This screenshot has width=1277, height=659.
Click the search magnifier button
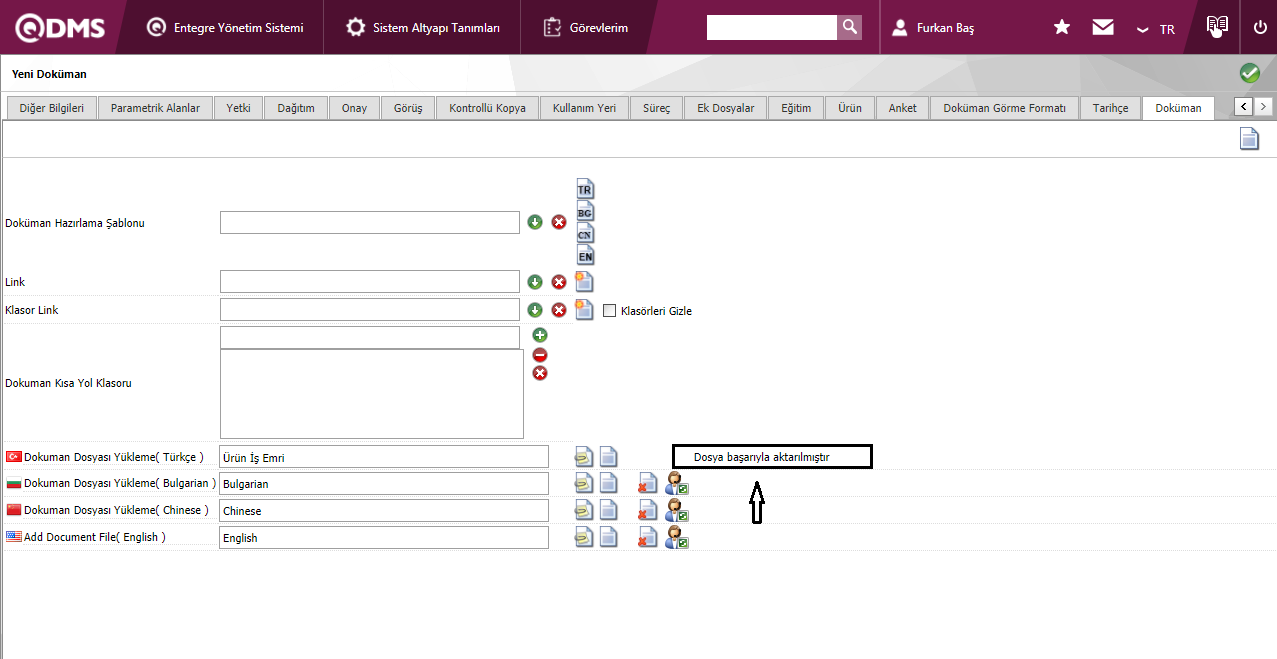coord(849,27)
